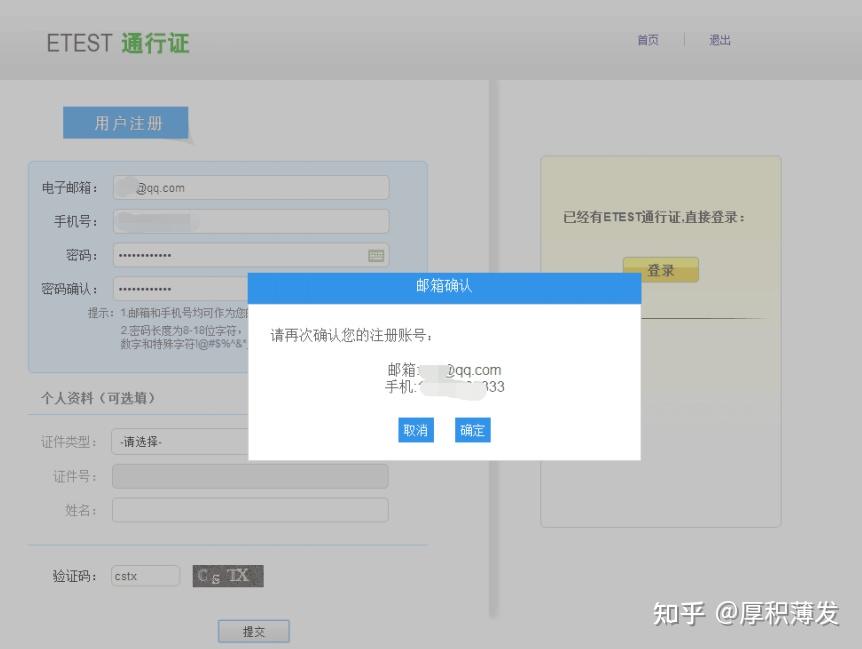Select the 用户注册 tab
862x649 pixels.
pyautogui.click(x=126, y=123)
